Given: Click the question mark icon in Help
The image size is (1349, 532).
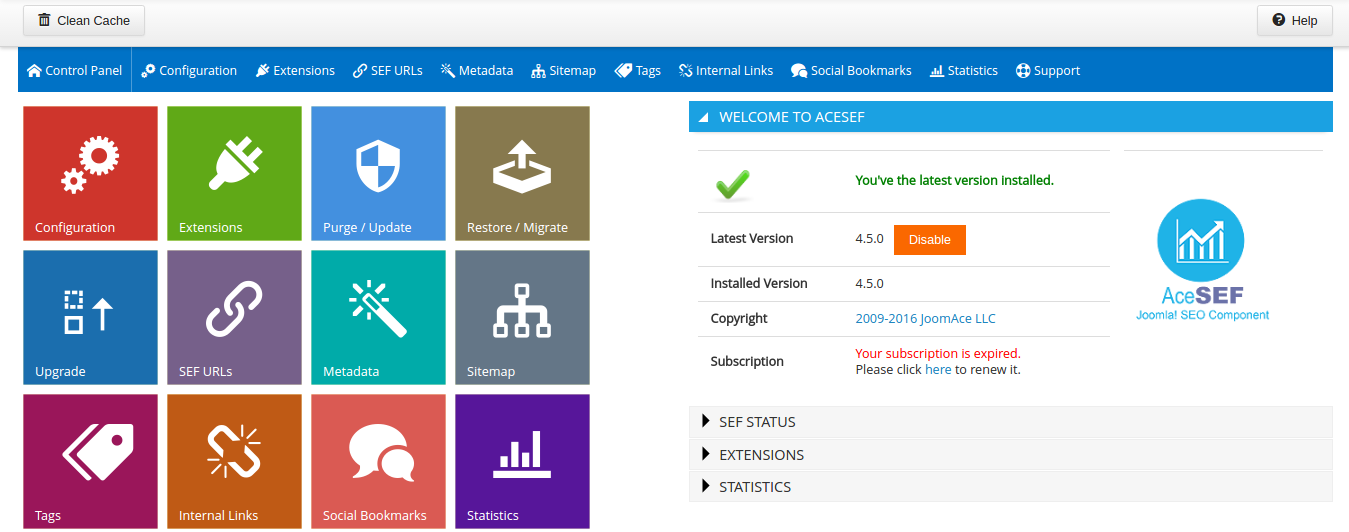Looking at the screenshot, I should [x=1278, y=20].
